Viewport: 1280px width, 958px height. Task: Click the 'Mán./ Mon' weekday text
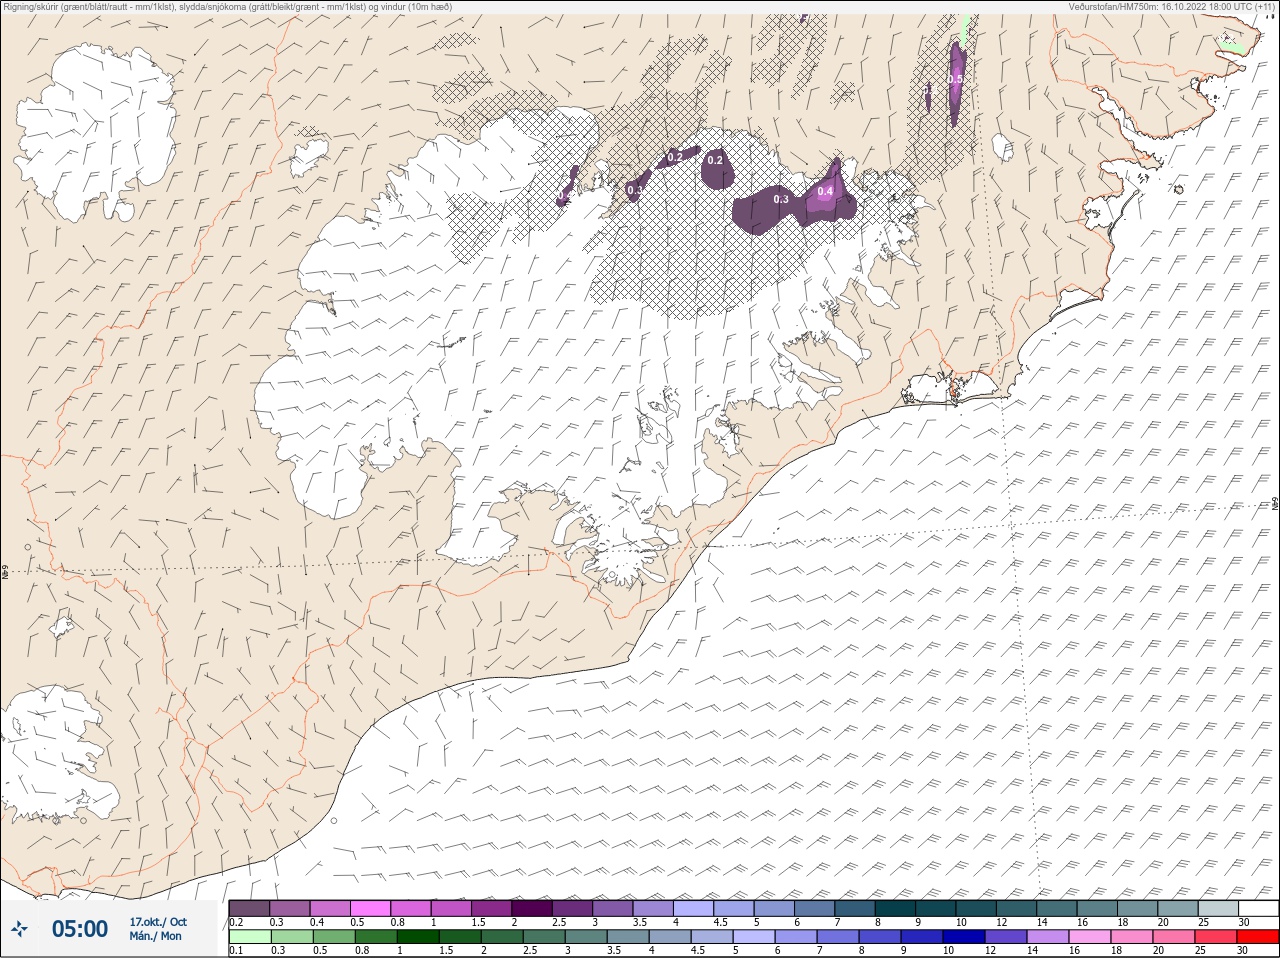click(x=156, y=936)
